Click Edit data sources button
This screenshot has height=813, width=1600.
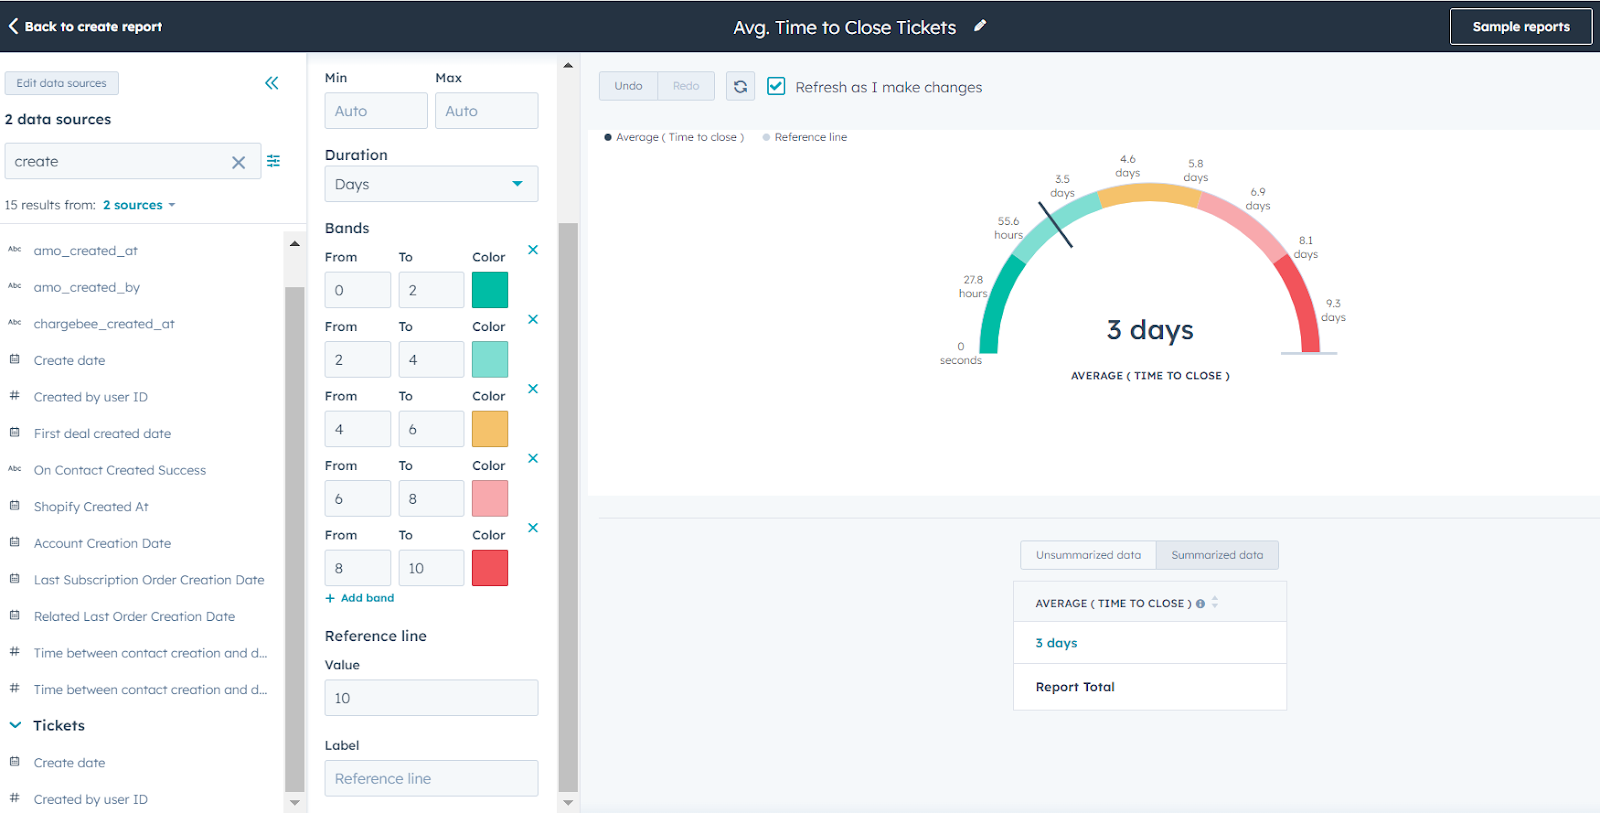[61, 83]
